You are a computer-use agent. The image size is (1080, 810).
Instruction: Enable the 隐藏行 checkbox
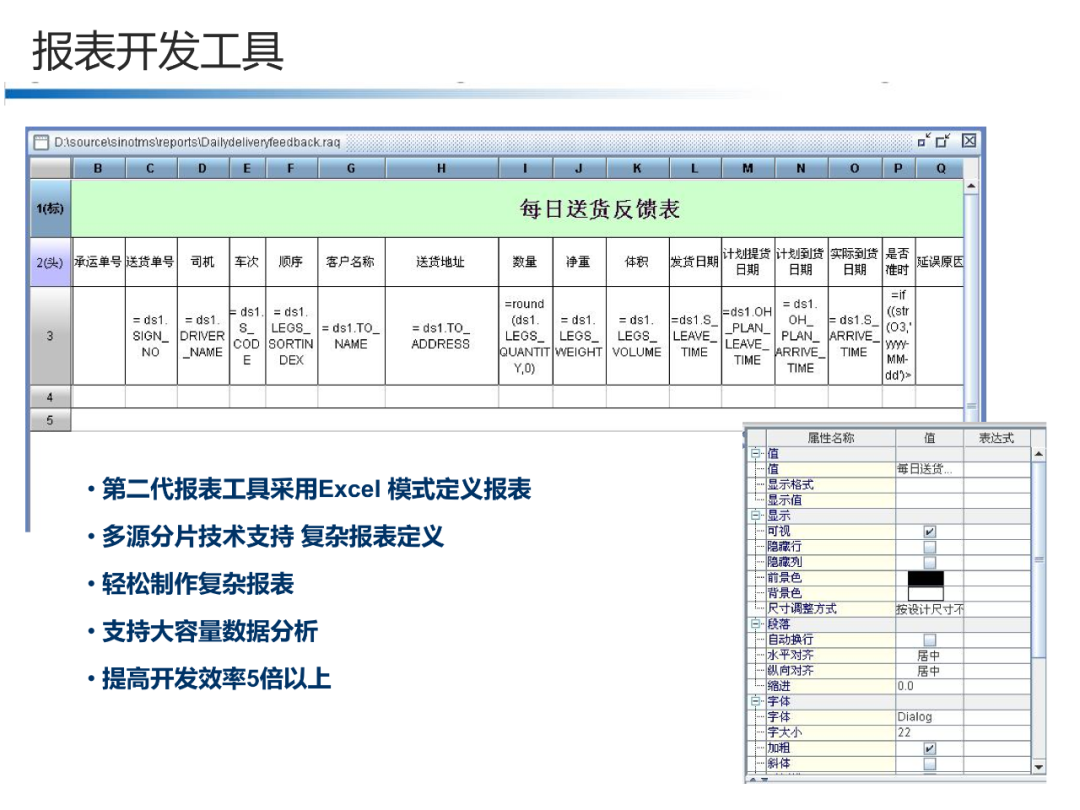point(930,548)
